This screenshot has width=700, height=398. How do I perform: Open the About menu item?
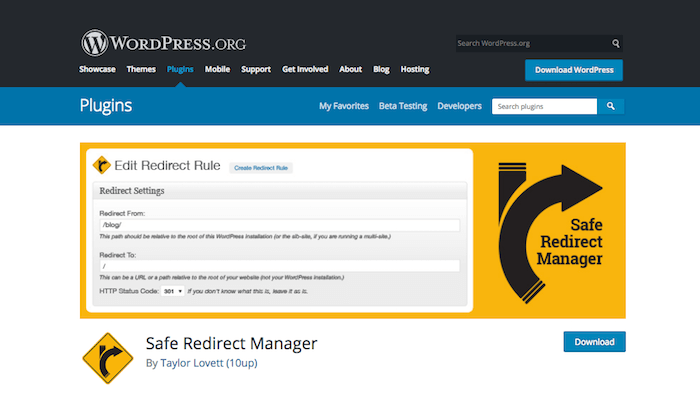(350, 69)
